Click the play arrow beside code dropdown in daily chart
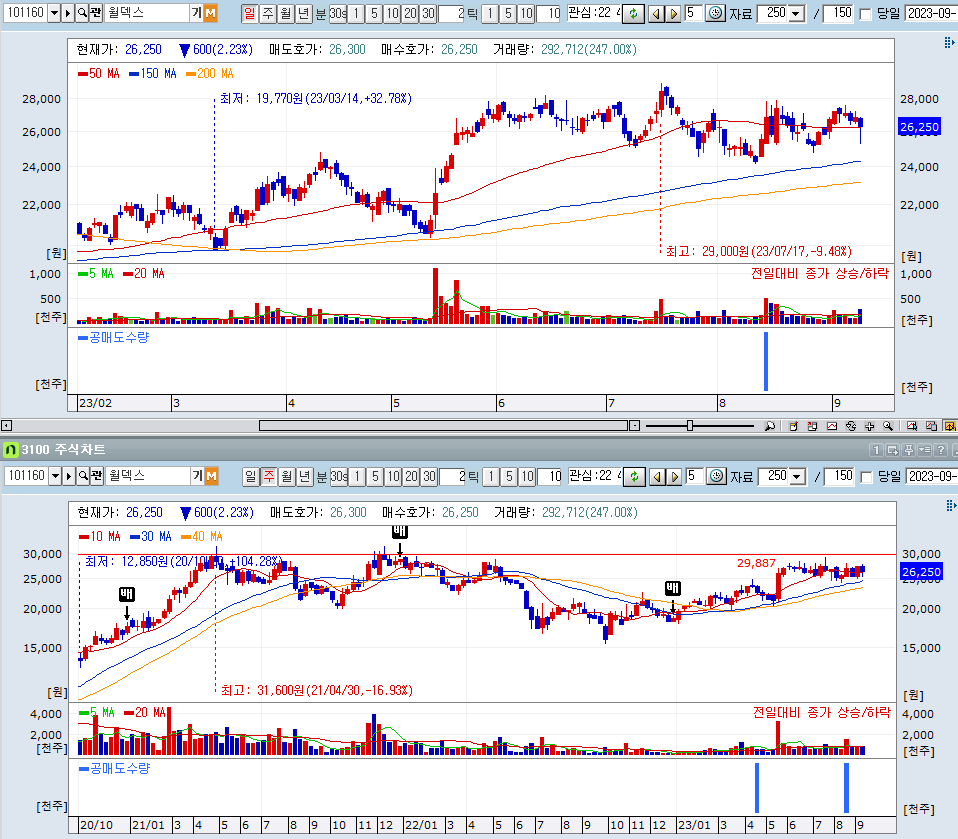The image size is (958, 839). click(68, 13)
